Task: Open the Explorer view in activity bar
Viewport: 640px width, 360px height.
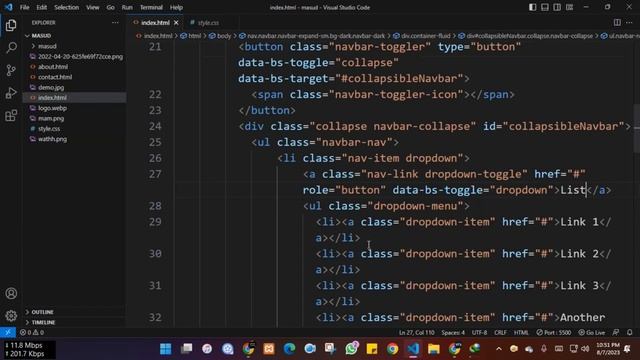Action: pos(11,25)
